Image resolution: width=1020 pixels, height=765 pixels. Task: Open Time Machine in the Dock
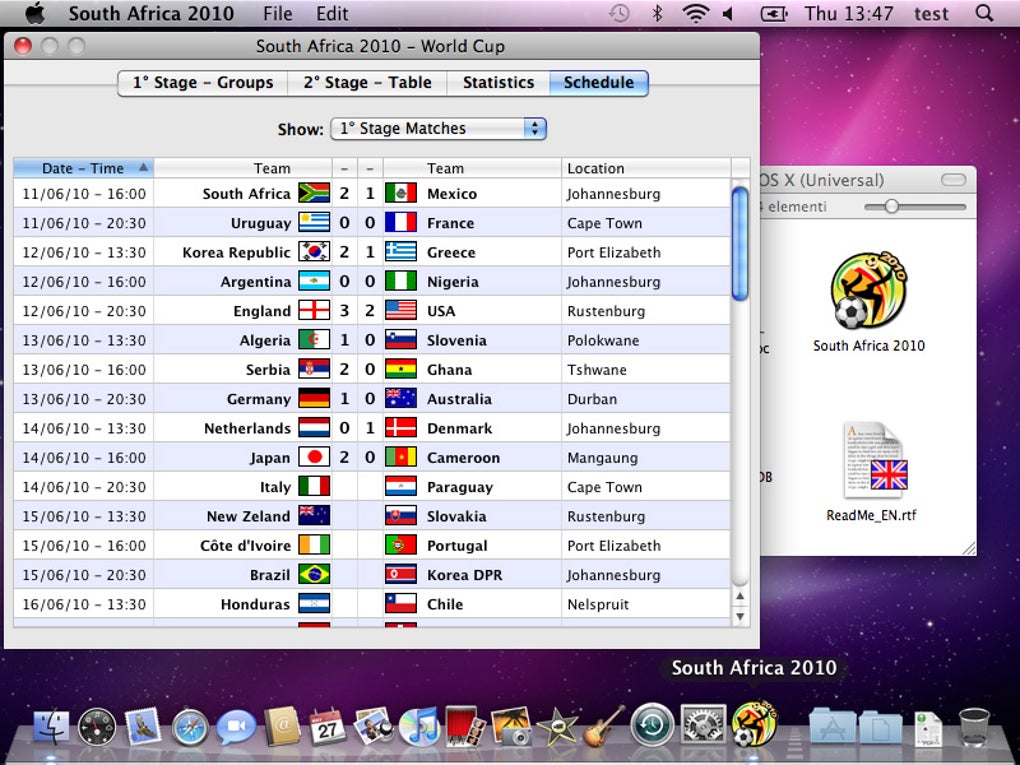652,724
